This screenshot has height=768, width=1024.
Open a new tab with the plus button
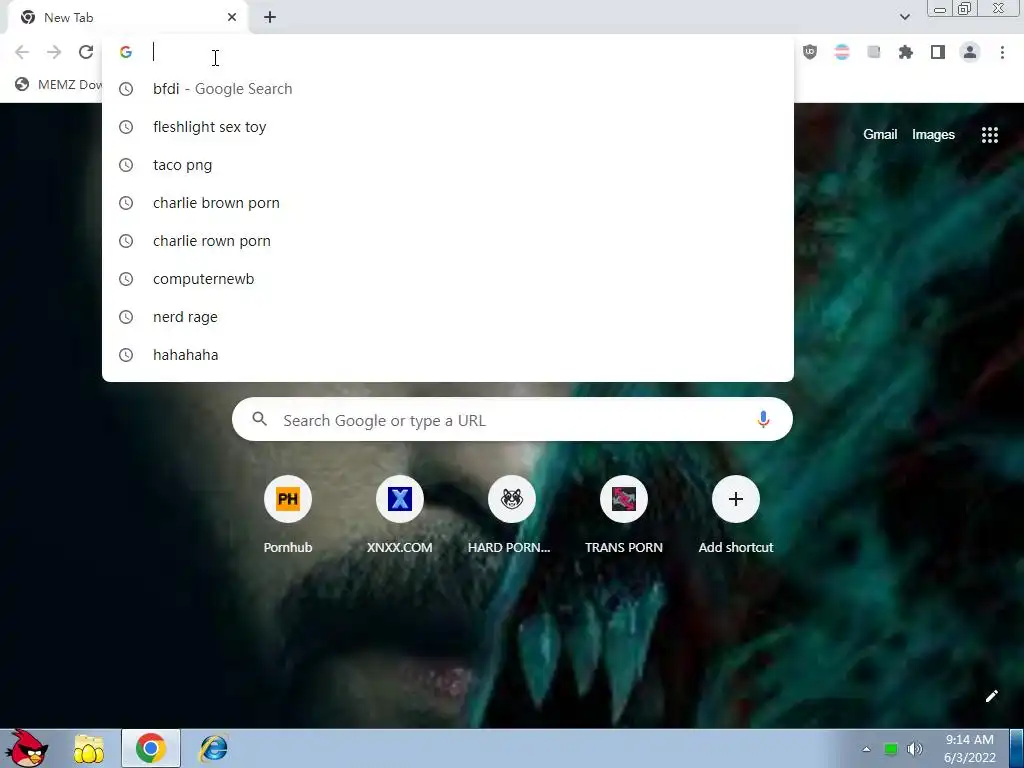270,18
